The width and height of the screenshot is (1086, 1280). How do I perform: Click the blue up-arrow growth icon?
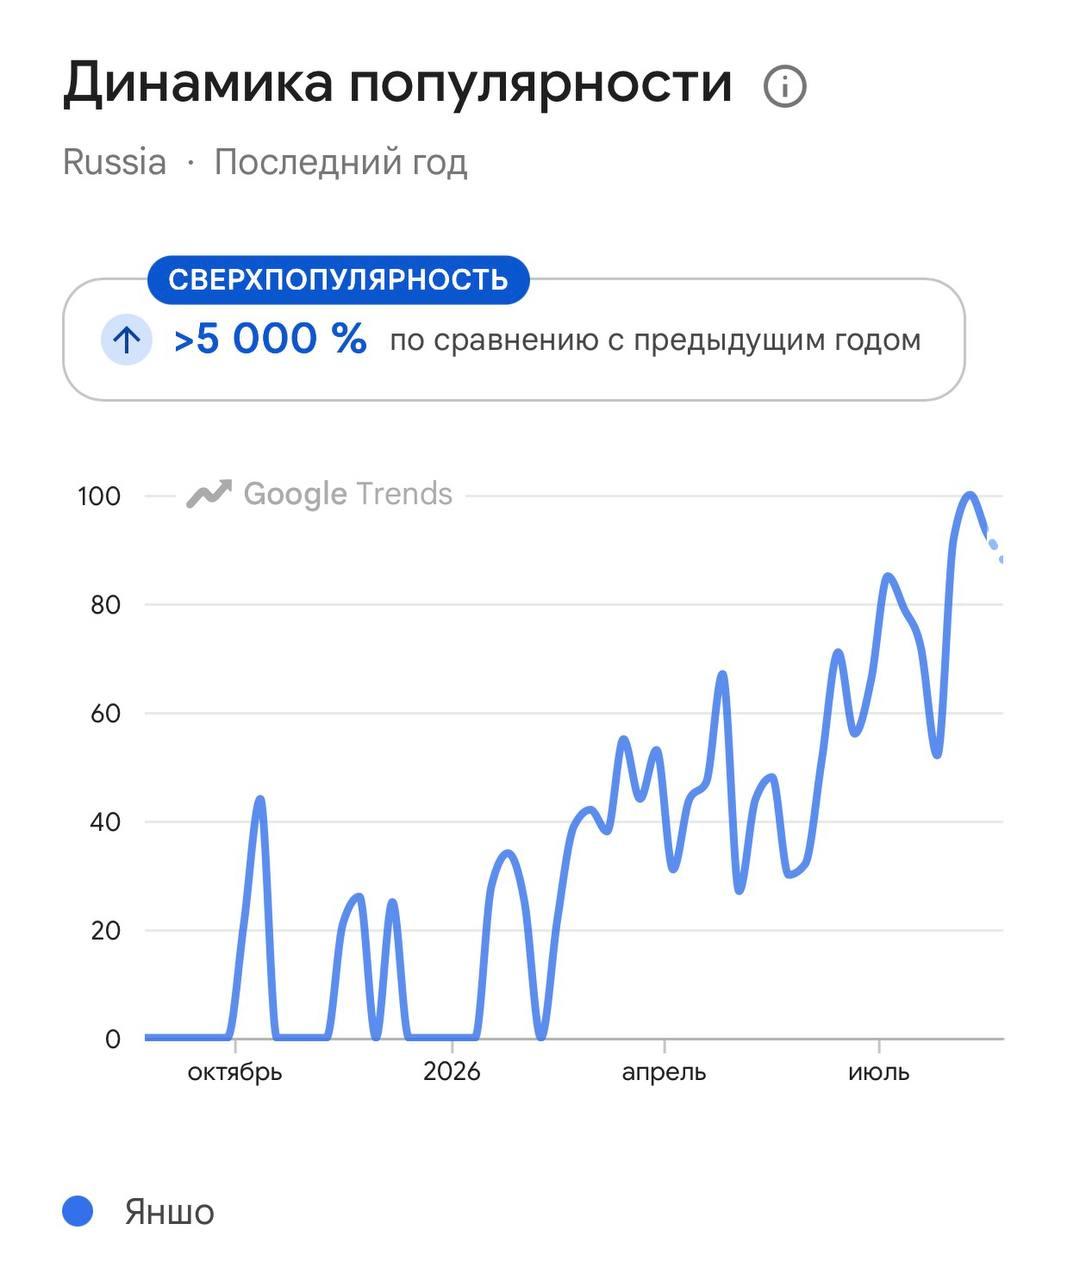(x=126, y=340)
